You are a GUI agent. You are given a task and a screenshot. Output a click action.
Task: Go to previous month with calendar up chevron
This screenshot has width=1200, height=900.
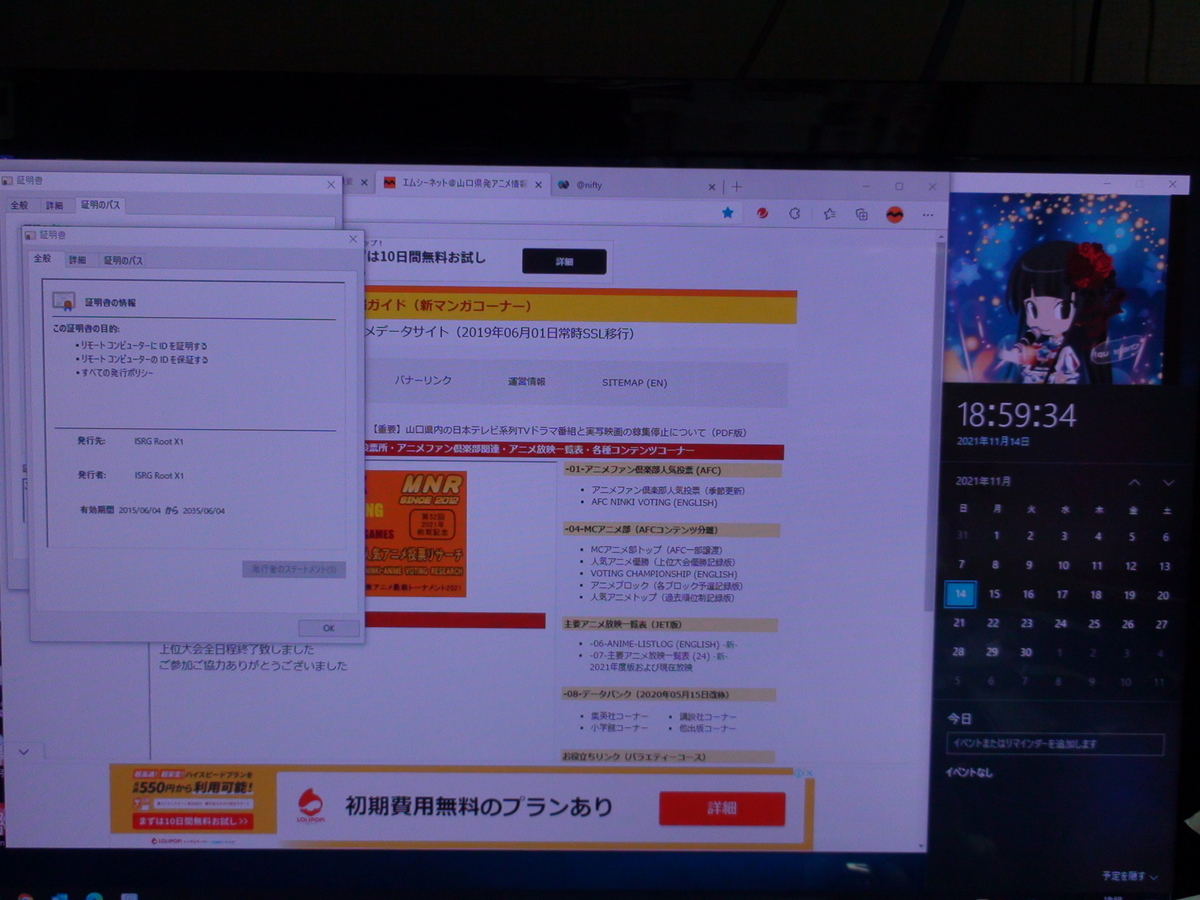click(1134, 483)
